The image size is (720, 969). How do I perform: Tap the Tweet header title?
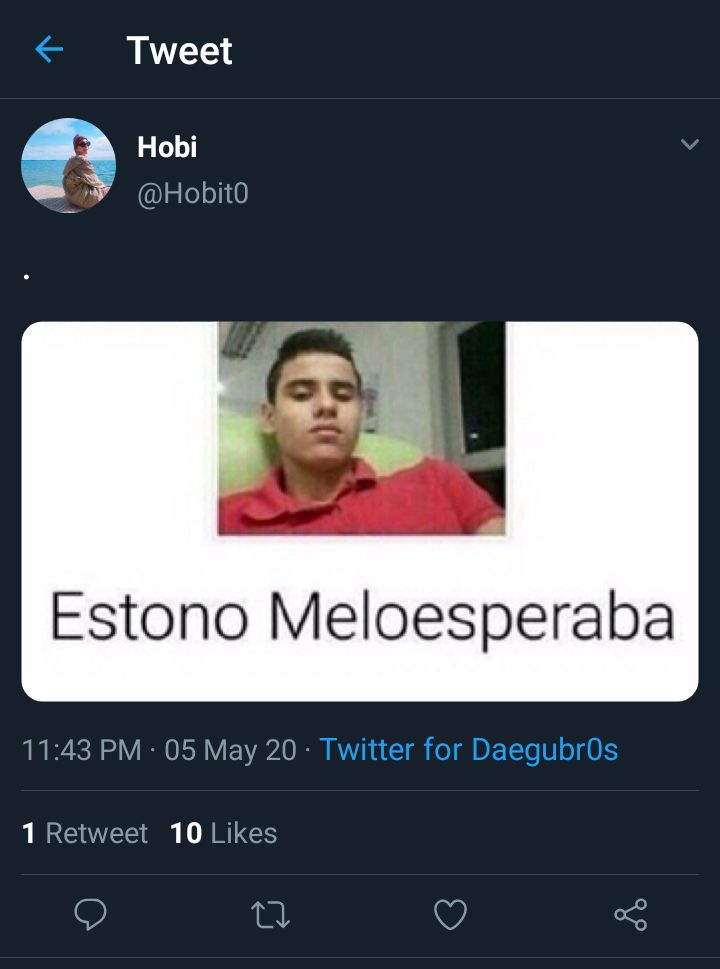(179, 50)
